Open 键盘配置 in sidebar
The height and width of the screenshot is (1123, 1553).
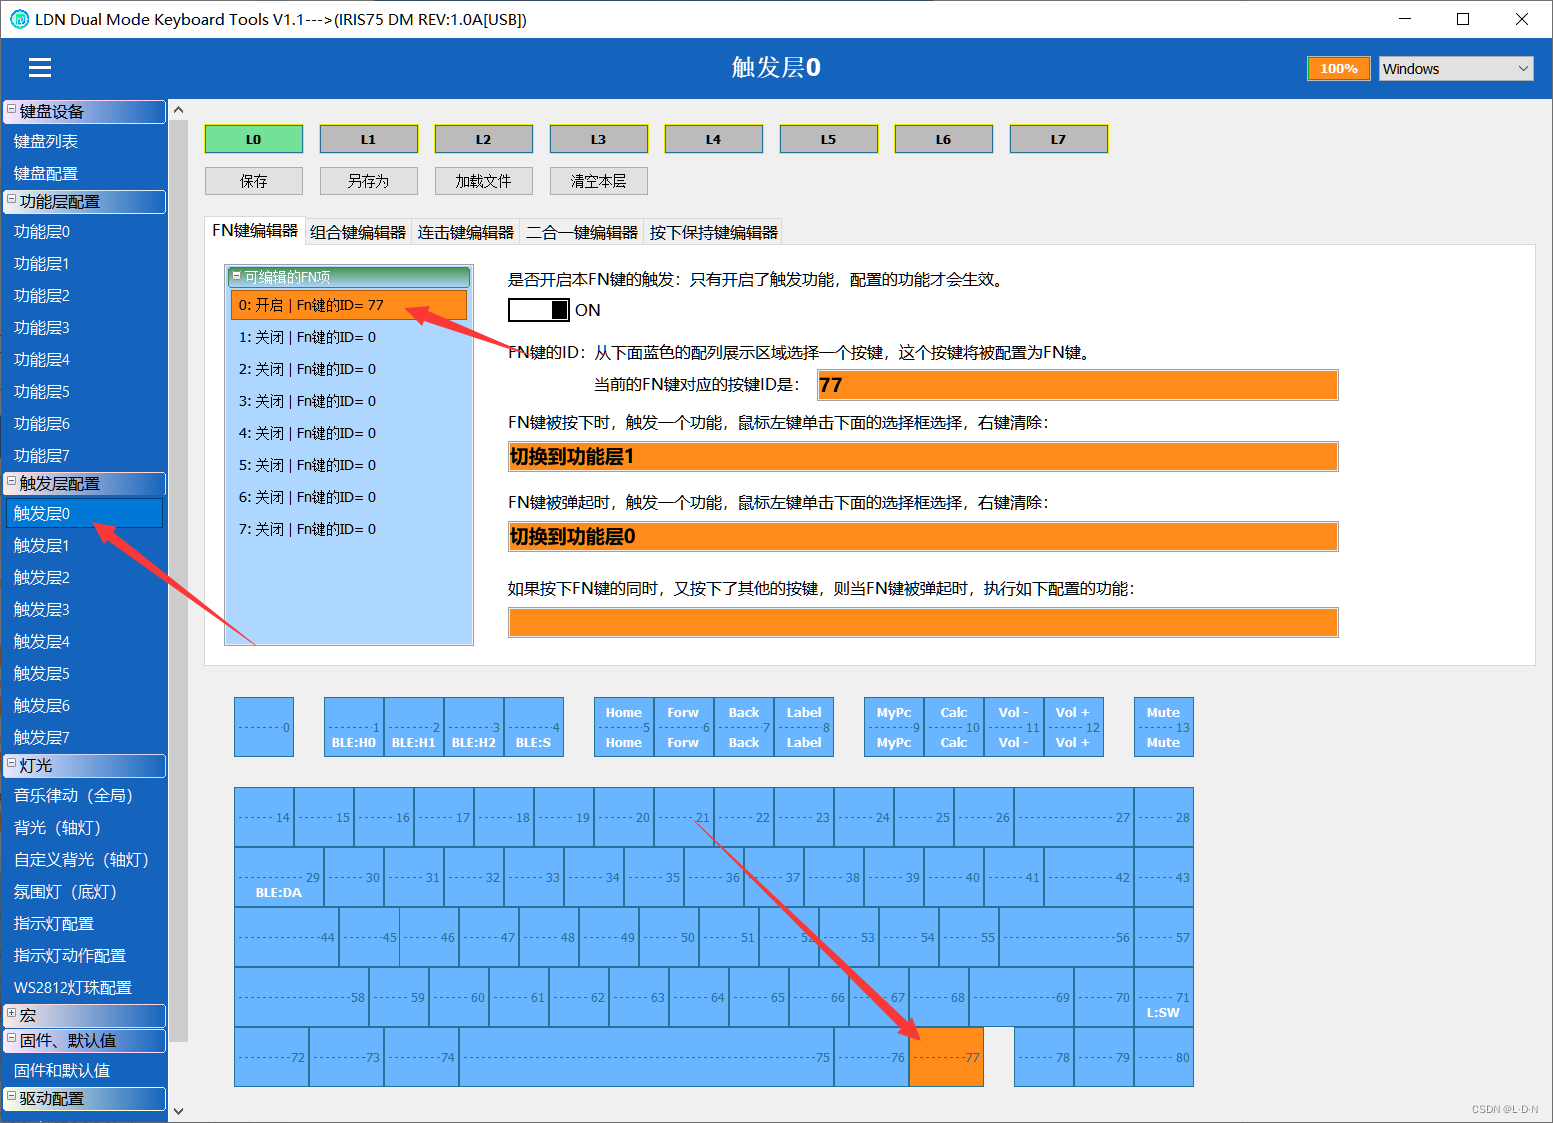tap(84, 174)
